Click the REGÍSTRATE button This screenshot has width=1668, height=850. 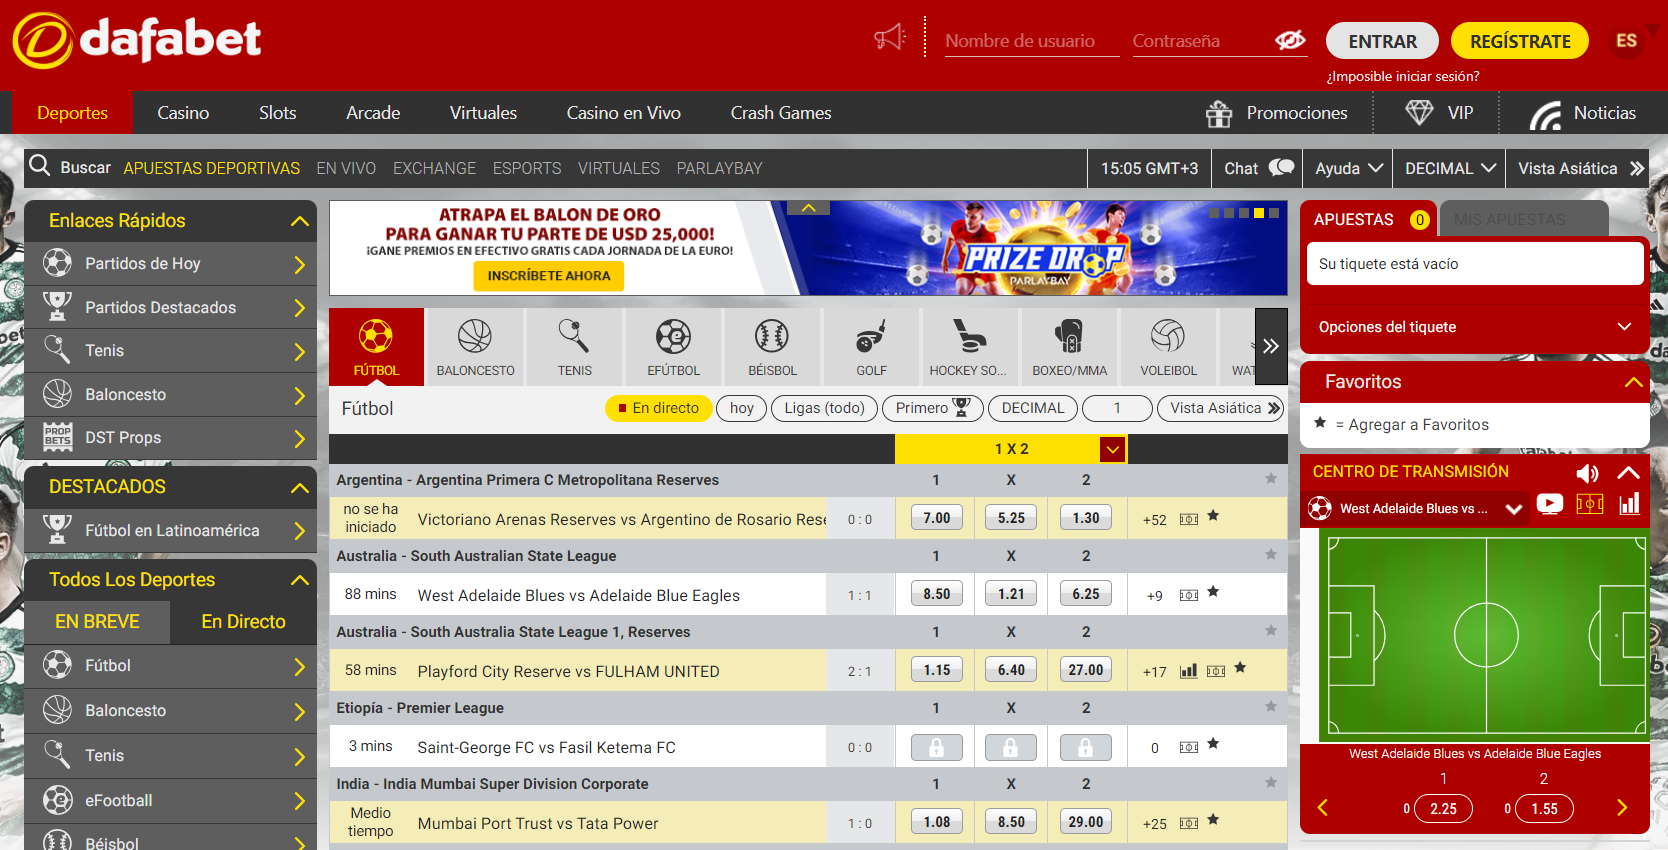(1520, 41)
